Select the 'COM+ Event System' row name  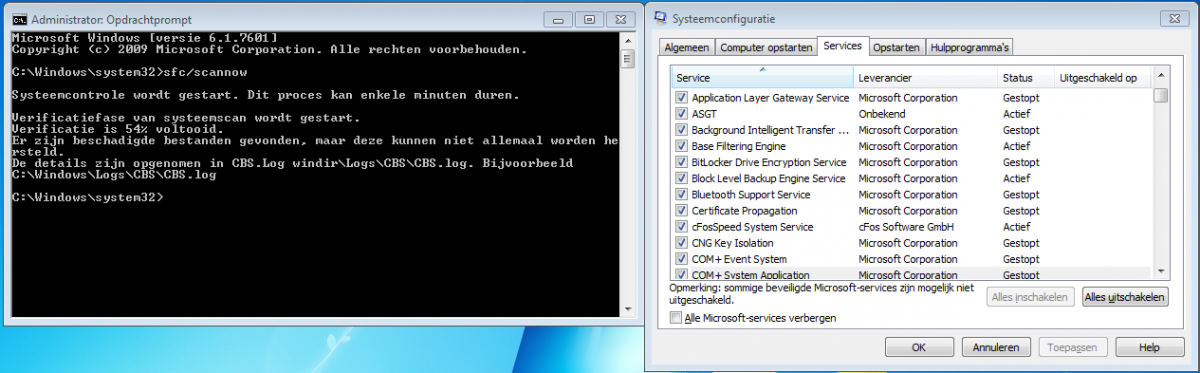coord(739,259)
